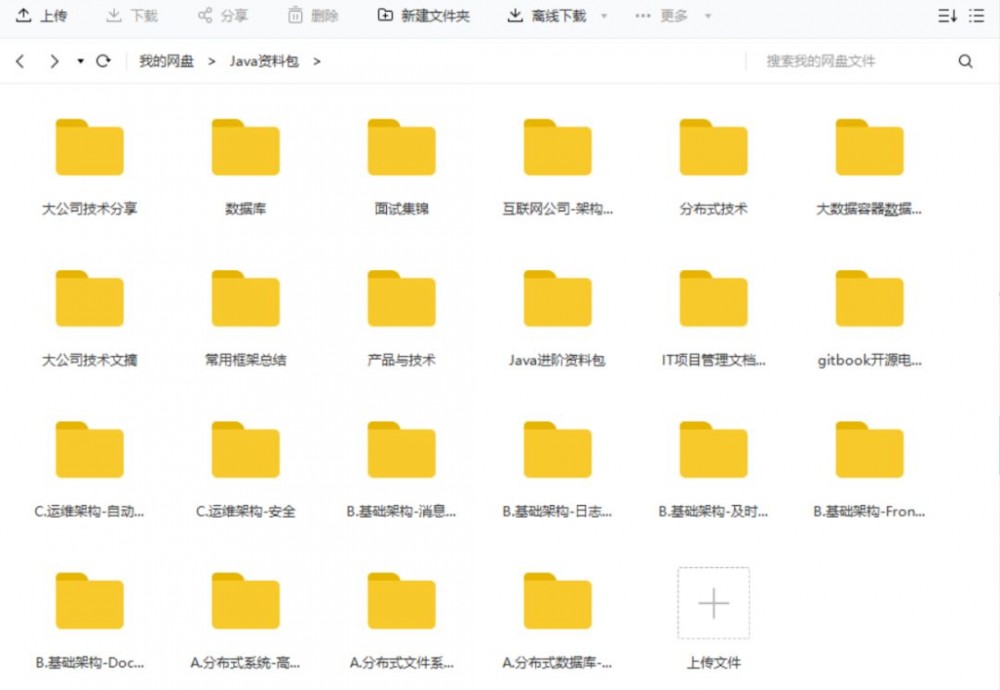Click the search files input field

point(850,61)
